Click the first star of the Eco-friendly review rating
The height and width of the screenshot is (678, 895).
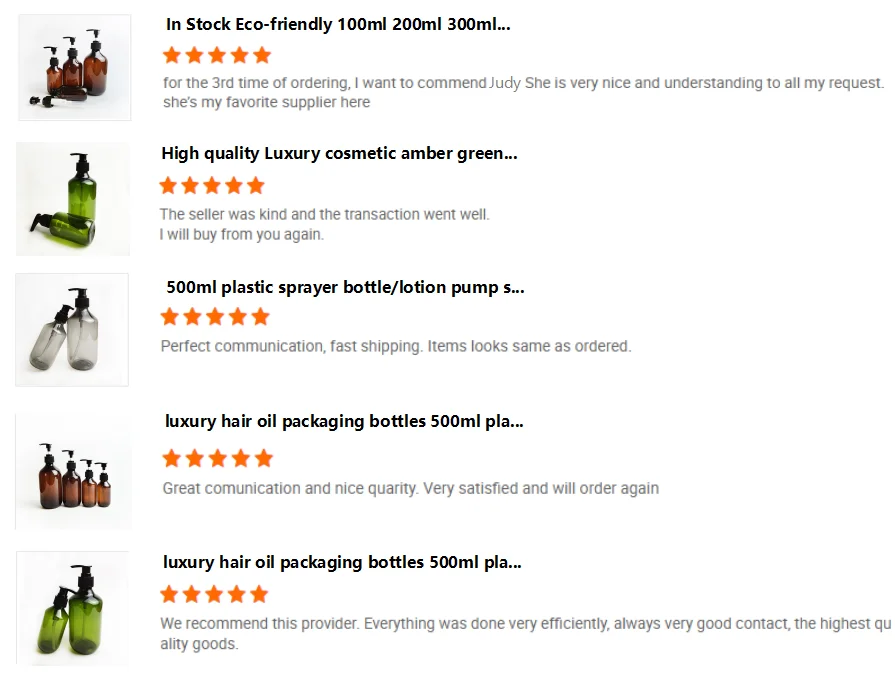pos(172,55)
